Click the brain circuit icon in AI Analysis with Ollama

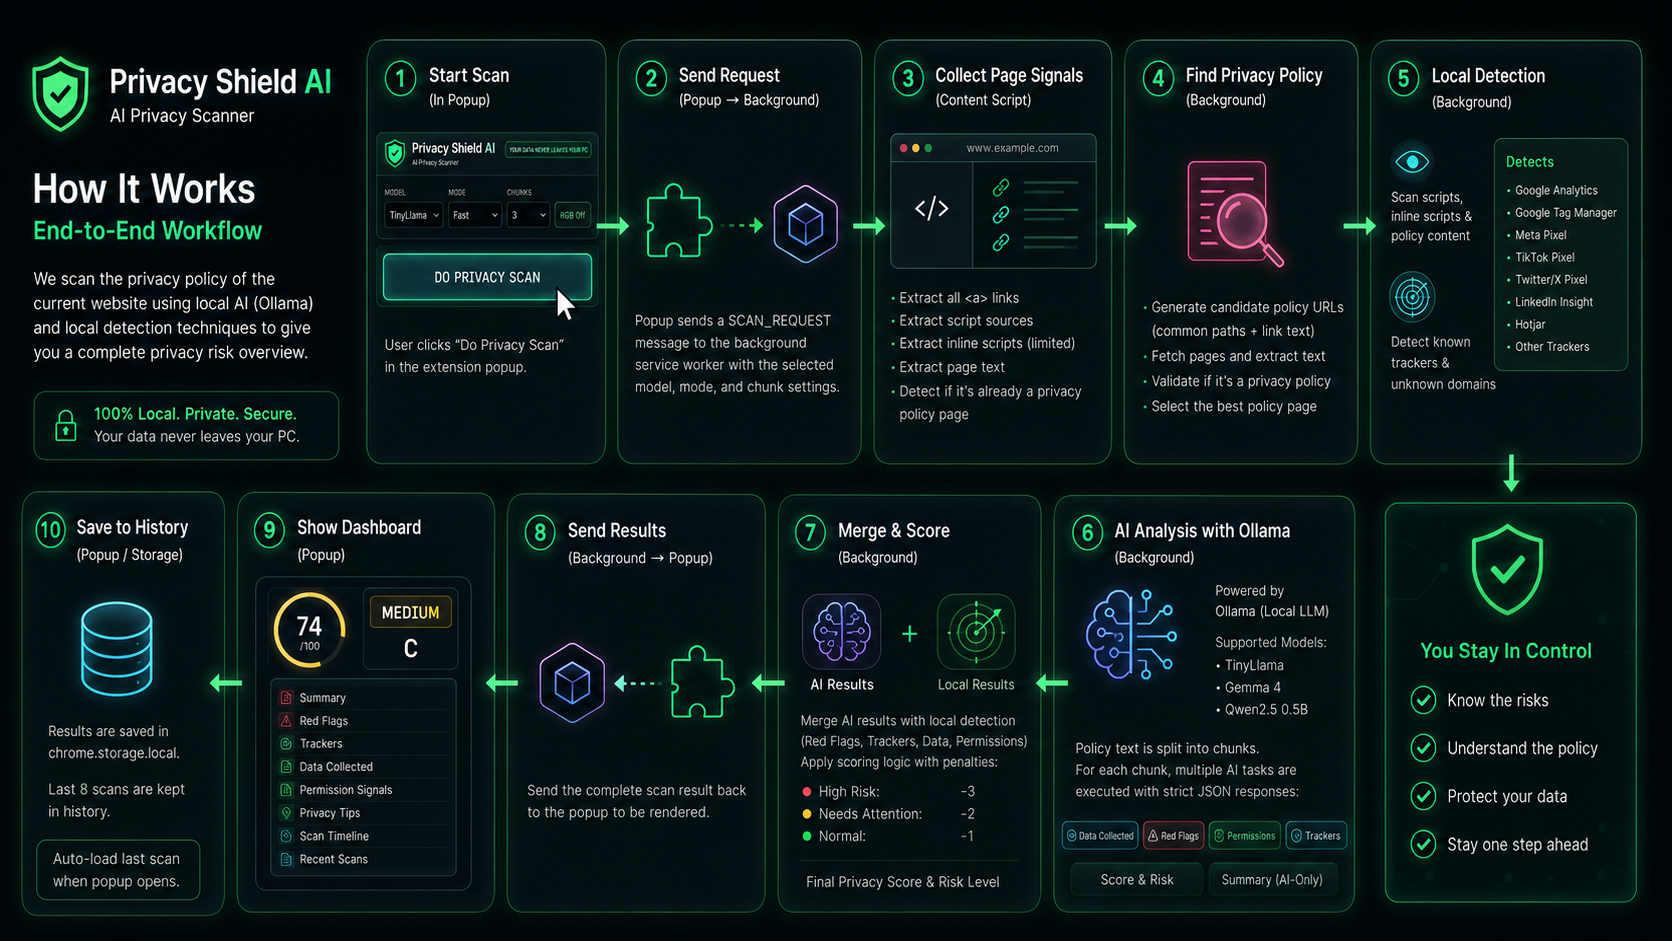(1131, 635)
